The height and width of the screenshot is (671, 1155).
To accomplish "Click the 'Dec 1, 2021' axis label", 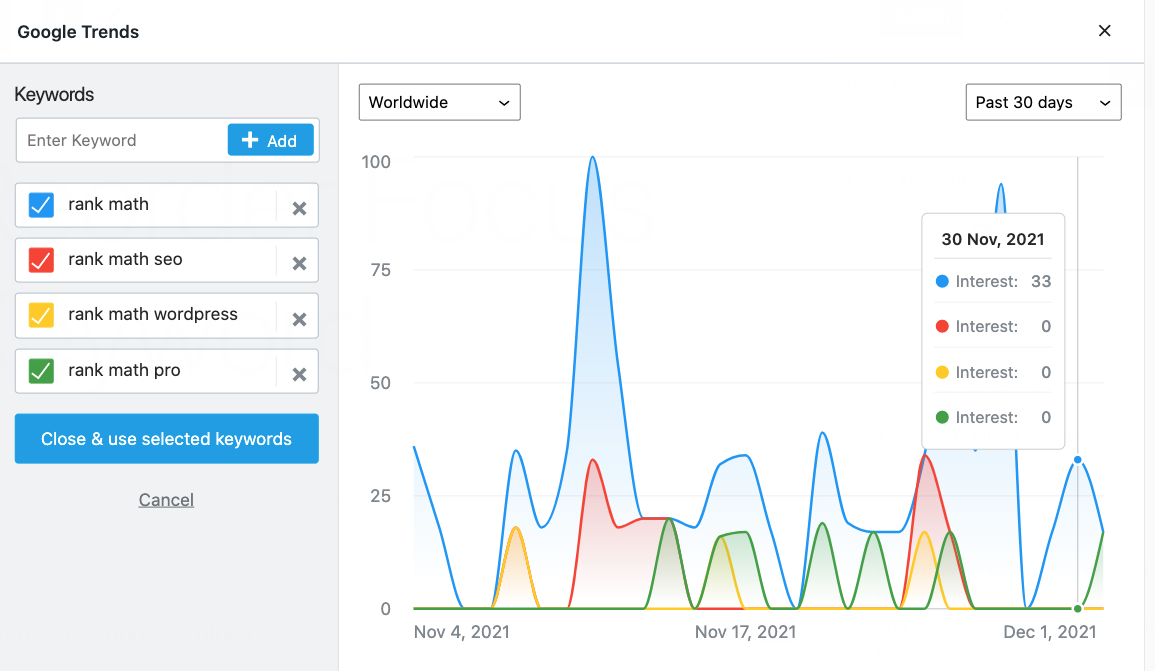I will [x=1050, y=632].
